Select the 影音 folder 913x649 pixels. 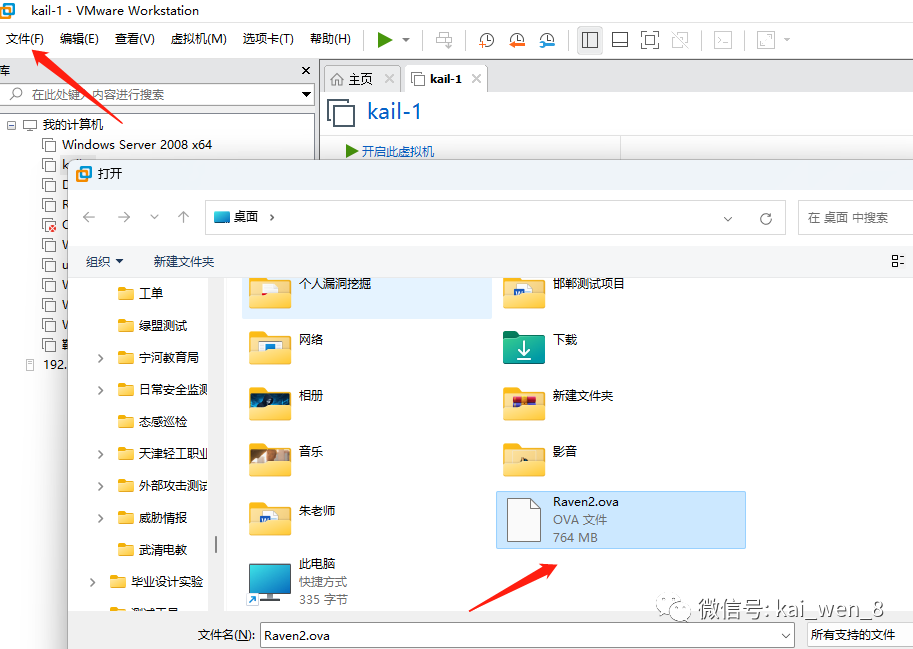point(540,459)
